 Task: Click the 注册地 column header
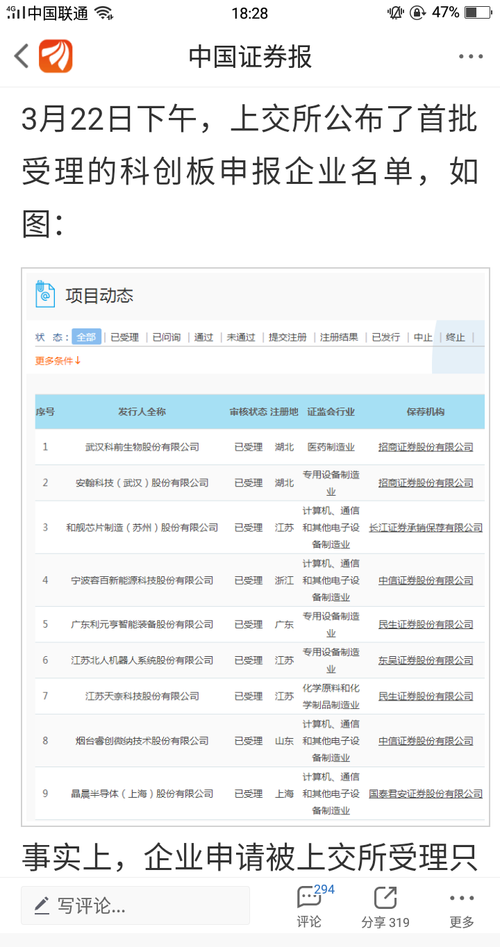point(284,412)
